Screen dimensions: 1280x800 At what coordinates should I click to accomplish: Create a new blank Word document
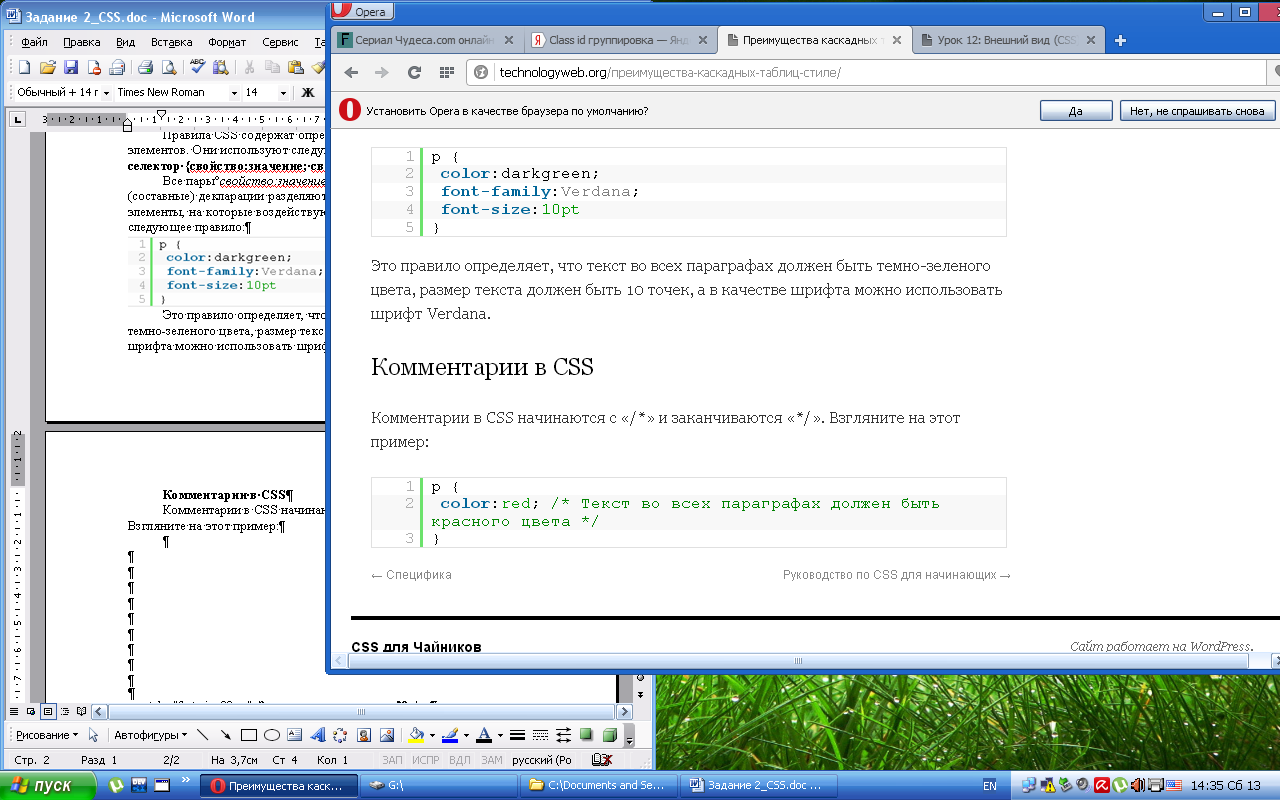[x=25, y=68]
